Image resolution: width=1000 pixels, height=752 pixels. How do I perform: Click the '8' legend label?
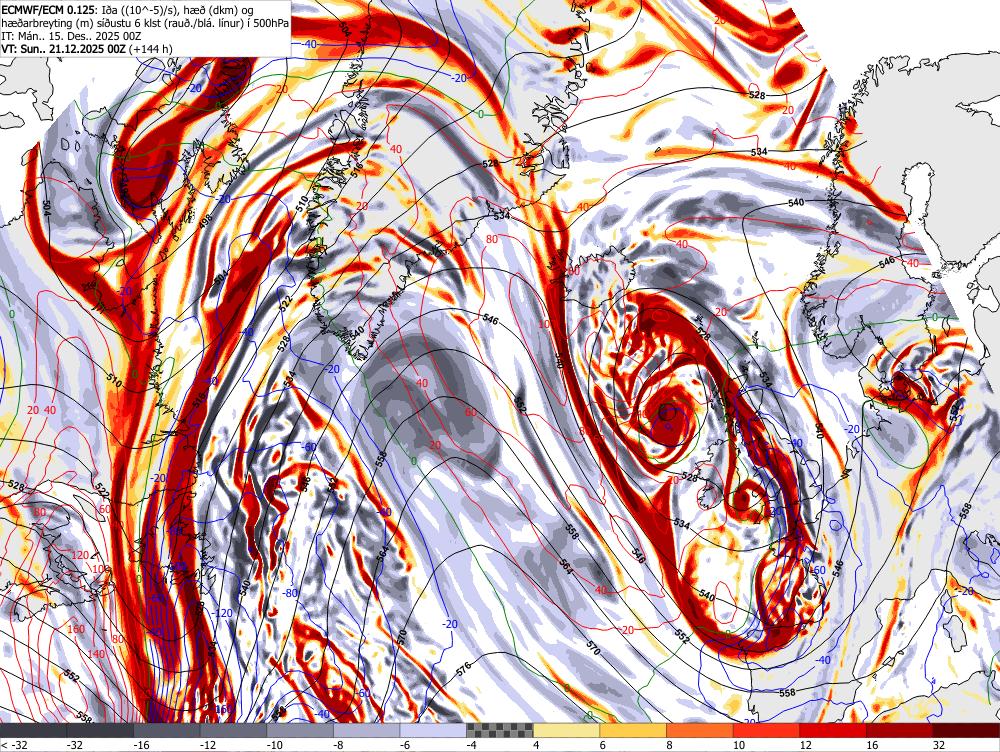click(670, 745)
